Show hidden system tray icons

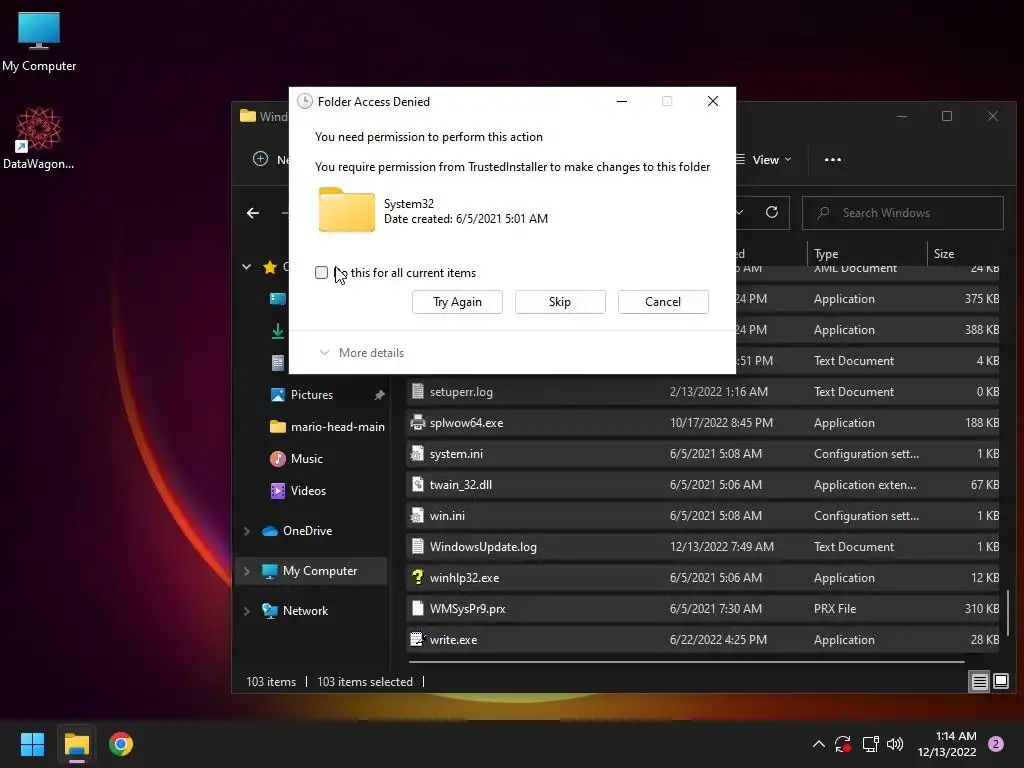pos(818,744)
